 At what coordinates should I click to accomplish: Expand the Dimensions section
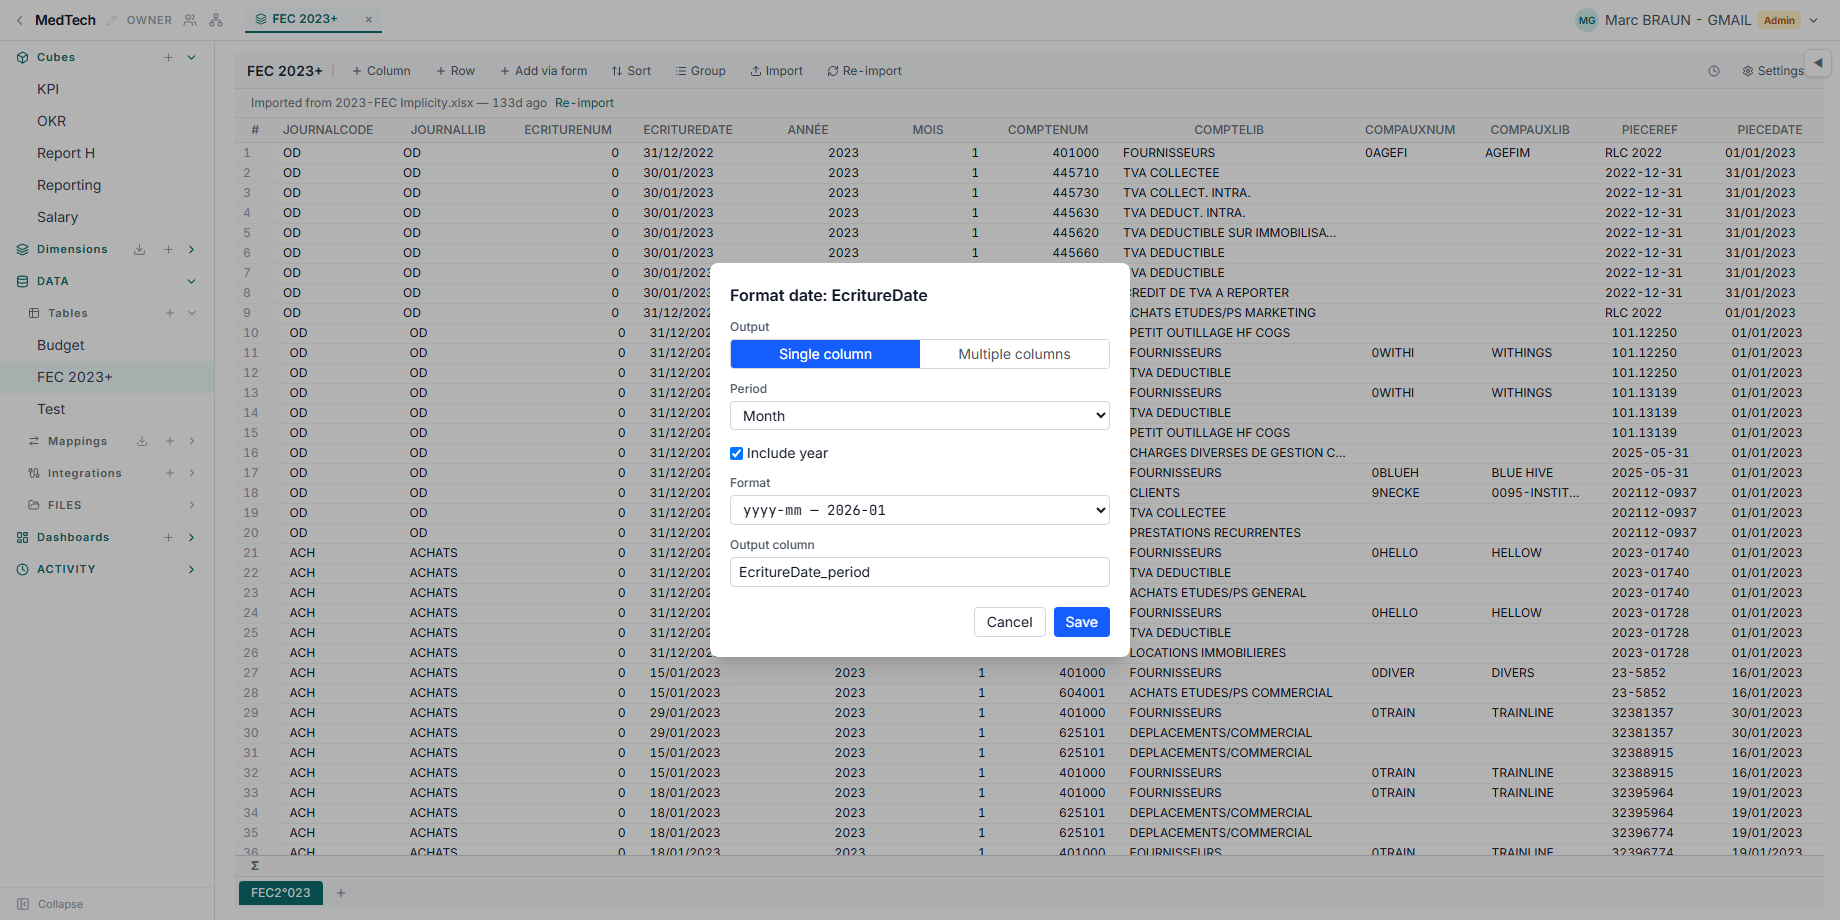coord(192,249)
